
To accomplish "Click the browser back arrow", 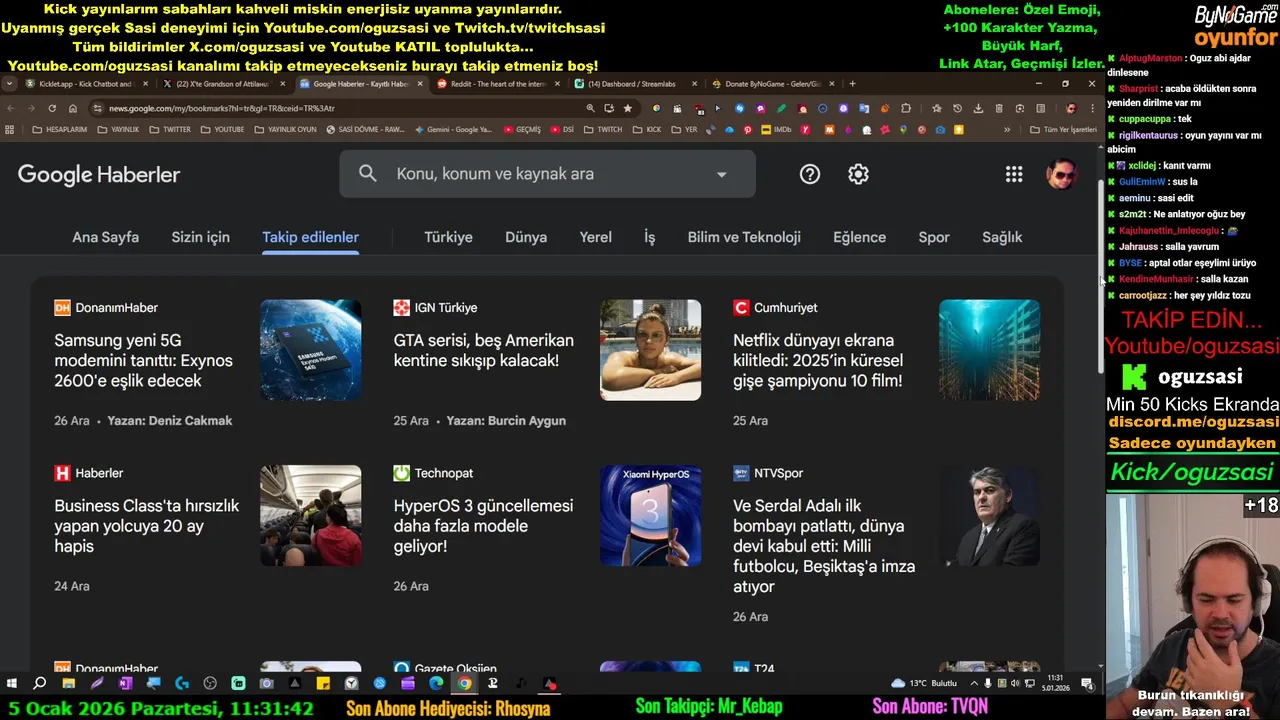I will tap(11, 108).
